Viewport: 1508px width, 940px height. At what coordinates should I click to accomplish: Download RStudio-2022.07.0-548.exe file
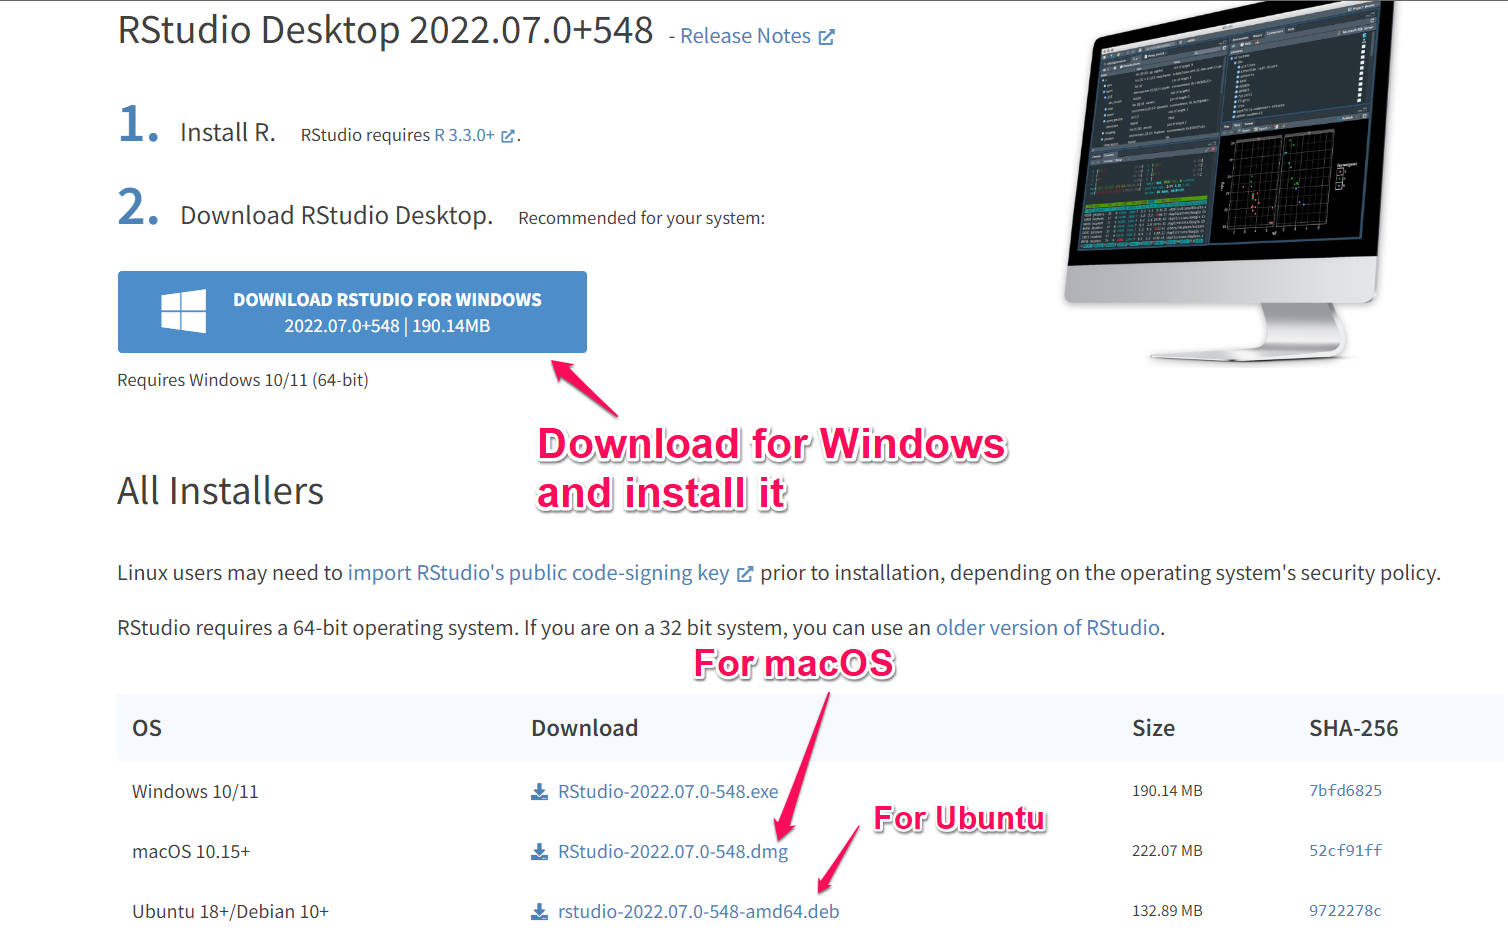tap(667, 792)
